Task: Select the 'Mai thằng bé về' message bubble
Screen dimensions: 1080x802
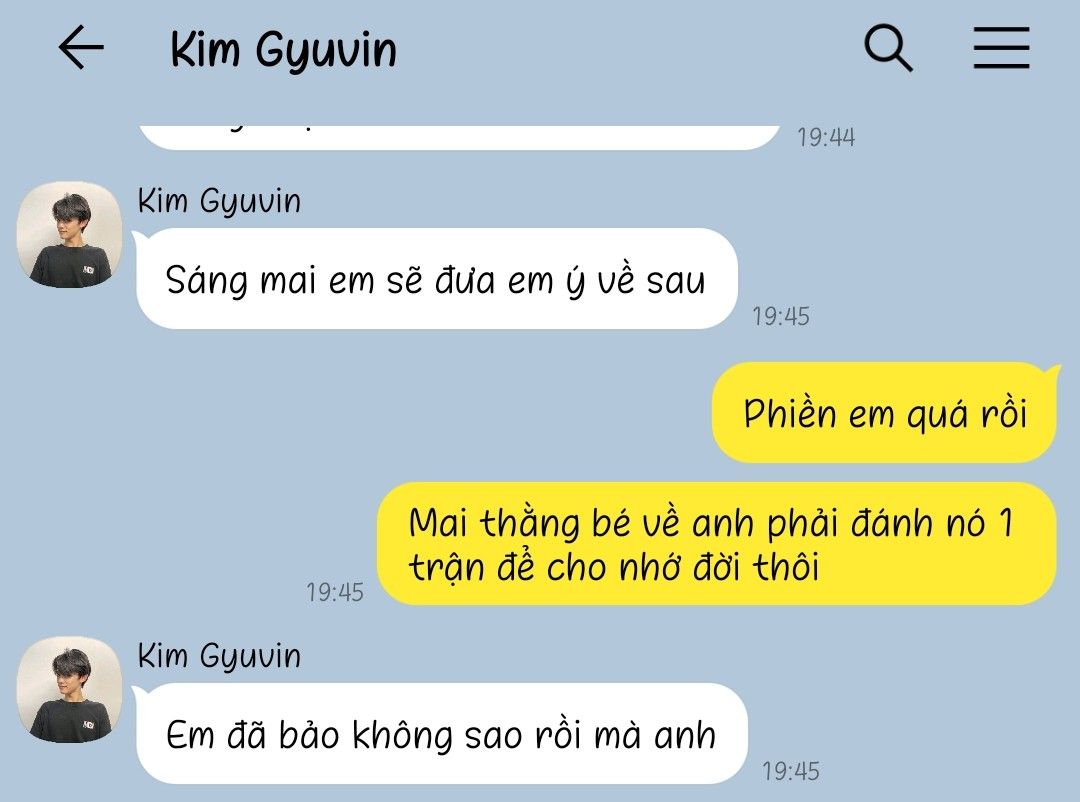Action: (x=716, y=544)
